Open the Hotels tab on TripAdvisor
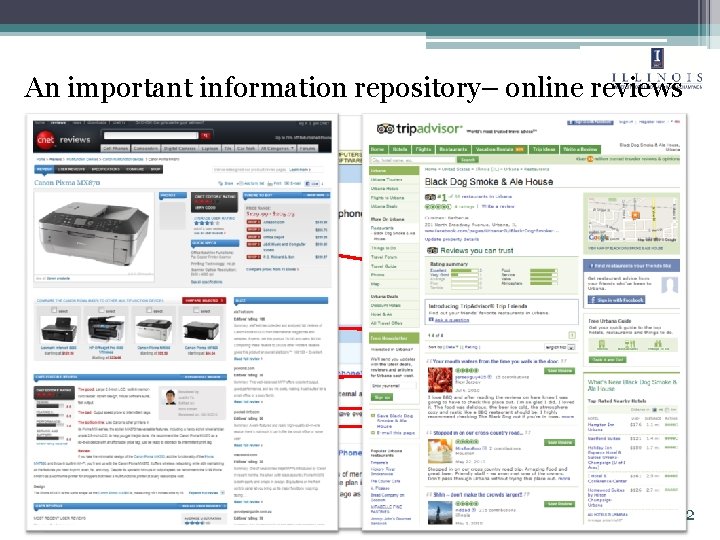Viewport: 720px width, 540px height. coord(399,149)
